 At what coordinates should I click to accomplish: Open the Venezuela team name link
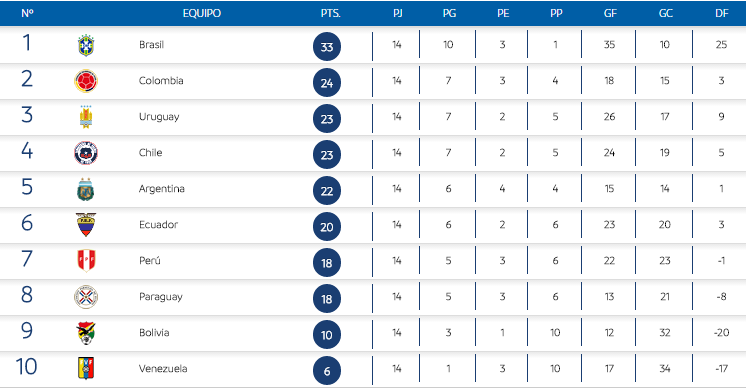click(x=163, y=369)
